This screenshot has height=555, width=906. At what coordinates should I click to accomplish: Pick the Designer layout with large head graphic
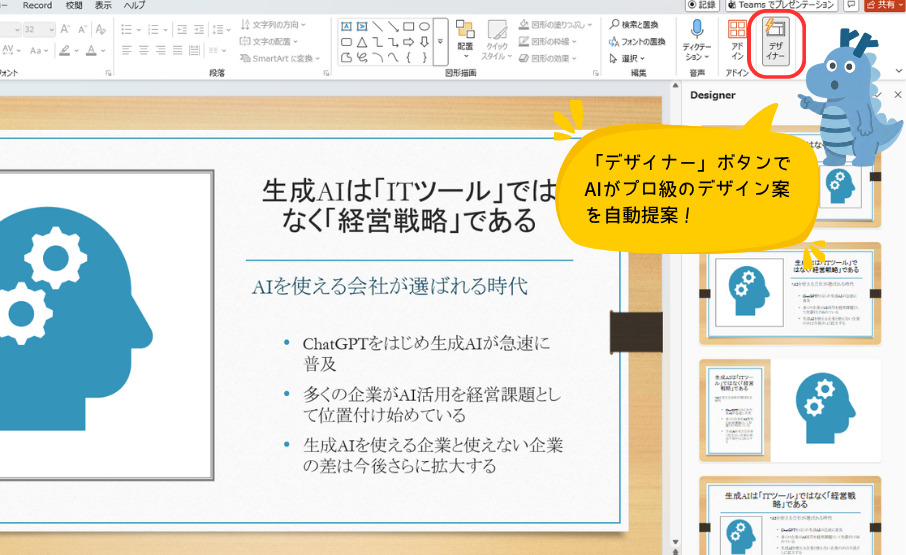point(790,411)
